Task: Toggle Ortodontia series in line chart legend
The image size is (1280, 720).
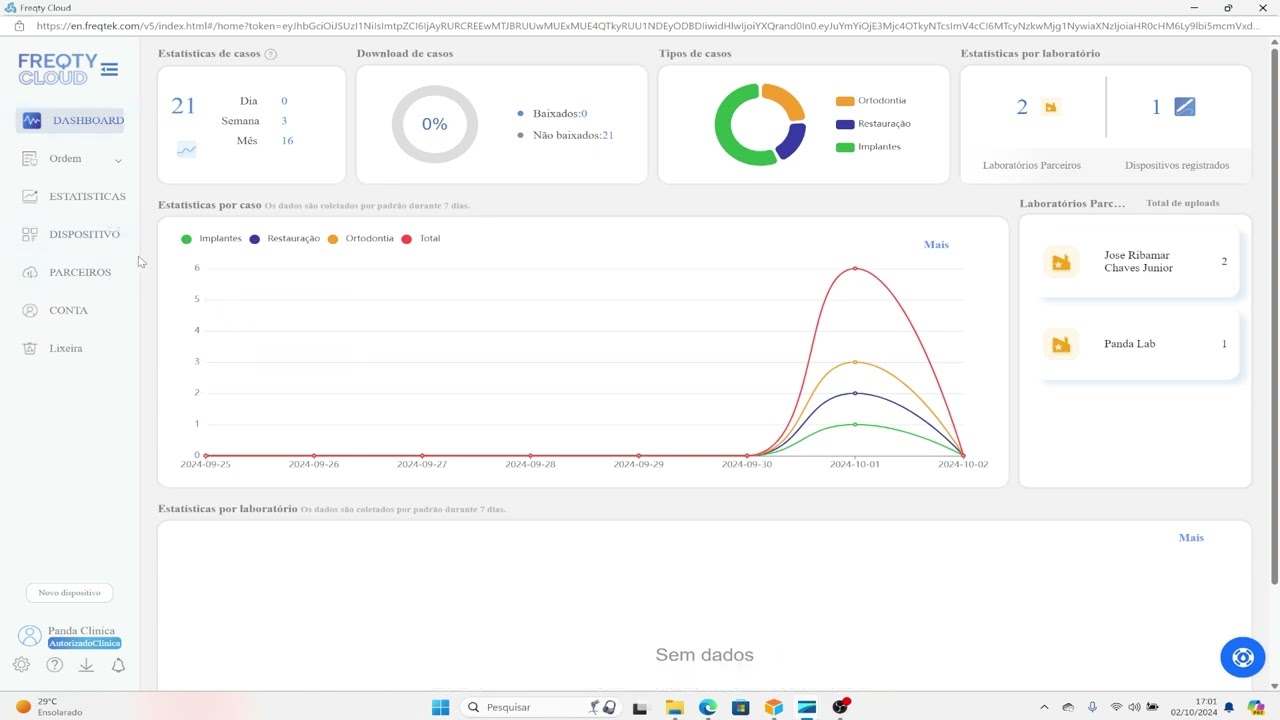Action: click(361, 239)
